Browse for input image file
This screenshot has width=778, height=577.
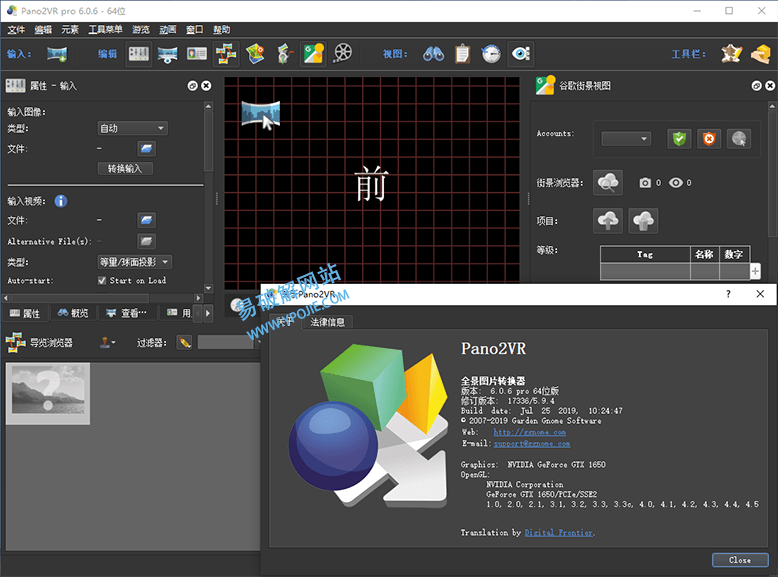(146, 148)
